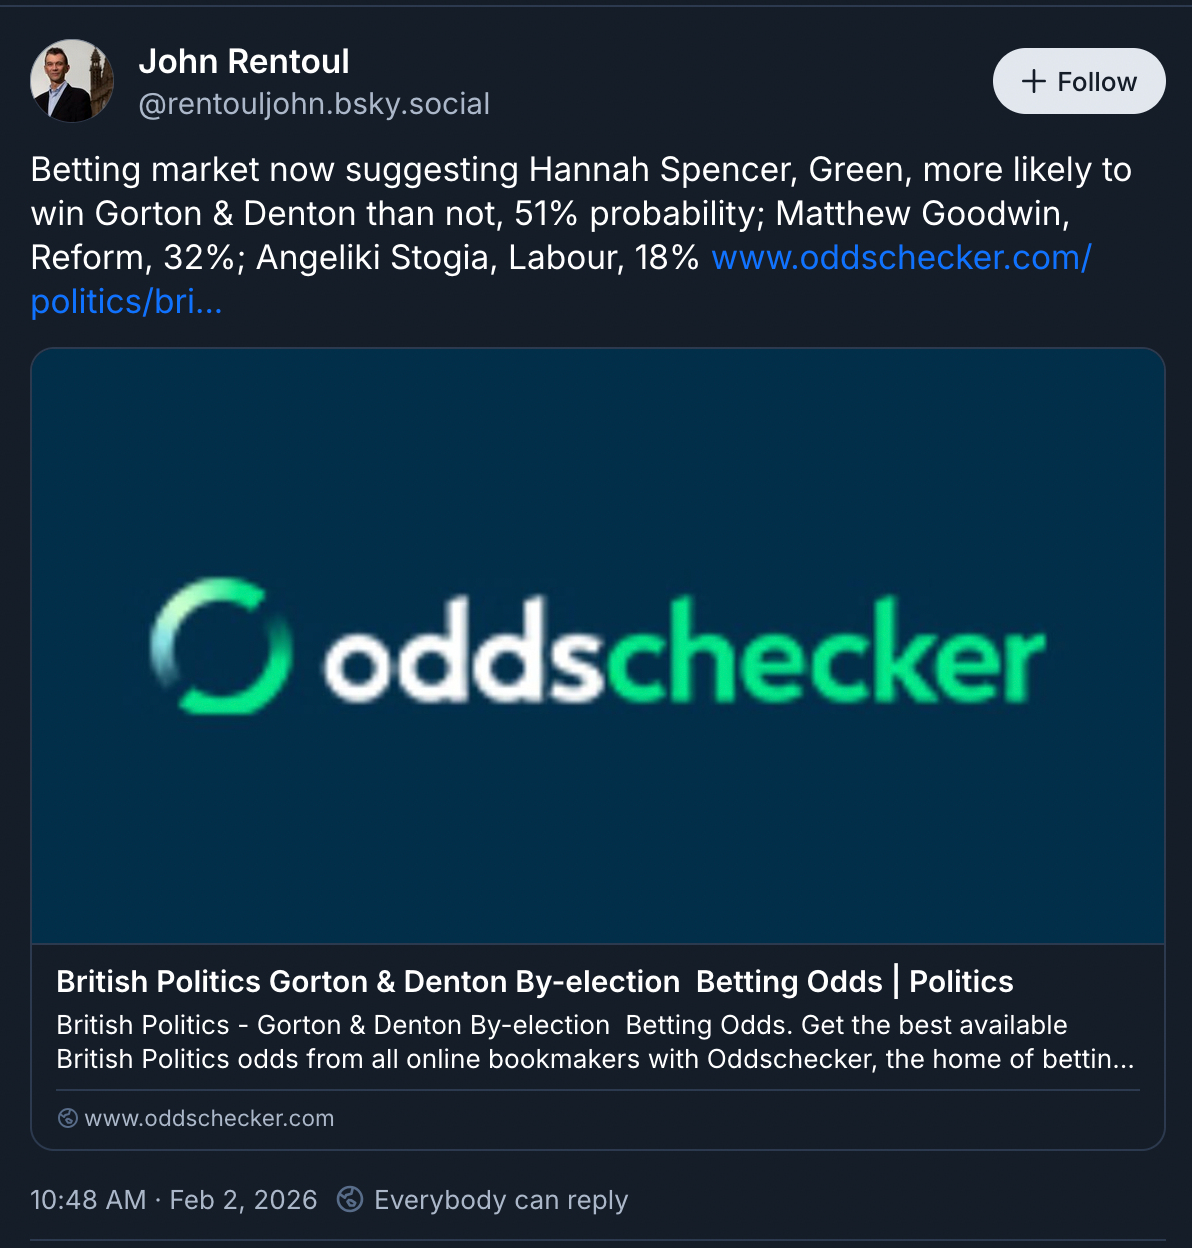Open the @rentouljohn.bsky.social handle
The image size is (1192, 1248).
pyautogui.click(x=314, y=104)
